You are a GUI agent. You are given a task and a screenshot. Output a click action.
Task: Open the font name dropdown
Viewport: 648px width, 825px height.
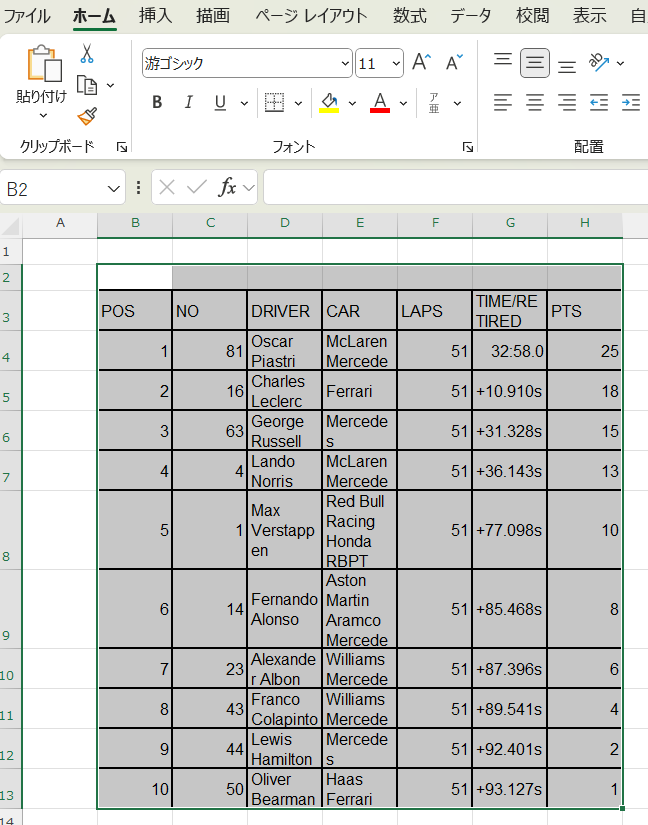[x=345, y=64]
